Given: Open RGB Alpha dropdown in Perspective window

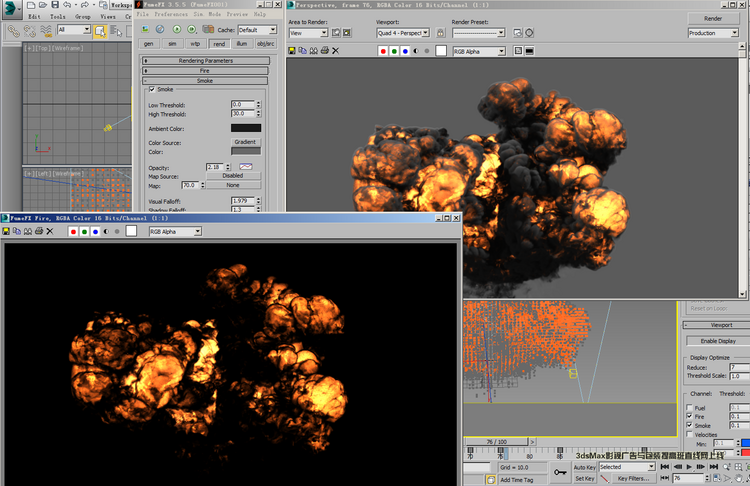Looking at the screenshot, I should coord(479,51).
